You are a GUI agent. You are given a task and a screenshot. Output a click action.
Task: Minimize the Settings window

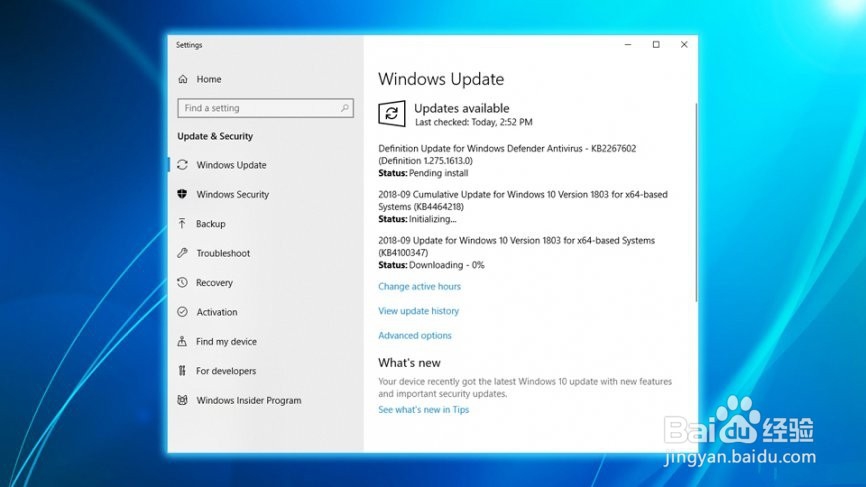628,45
